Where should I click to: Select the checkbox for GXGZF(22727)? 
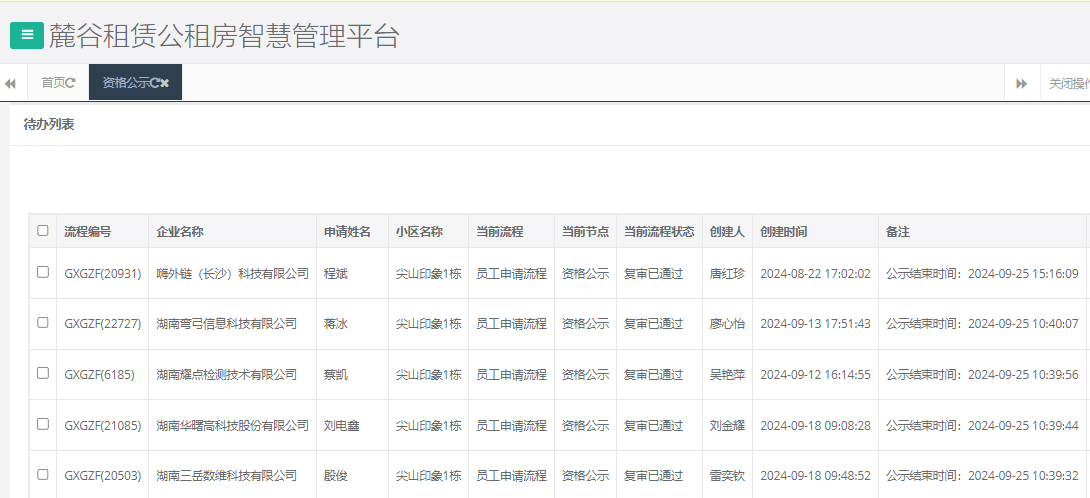coord(42,323)
